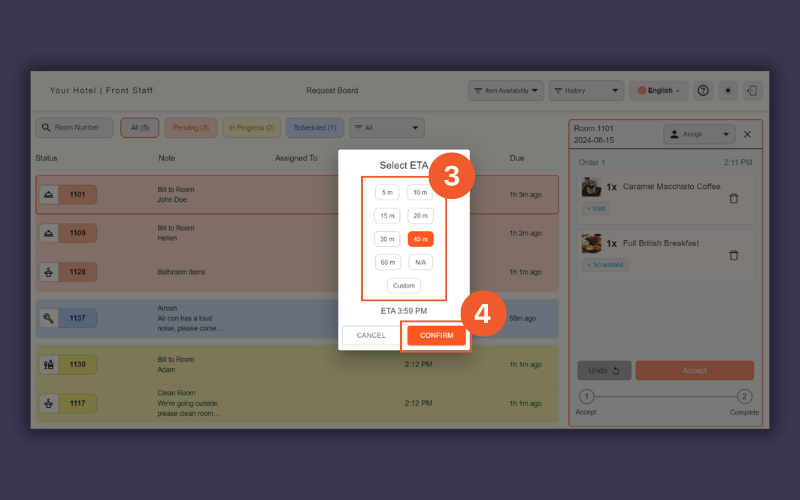This screenshot has height=500, width=800.
Task: Toggle the light/dark theme sun icon
Action: (729, 90)
